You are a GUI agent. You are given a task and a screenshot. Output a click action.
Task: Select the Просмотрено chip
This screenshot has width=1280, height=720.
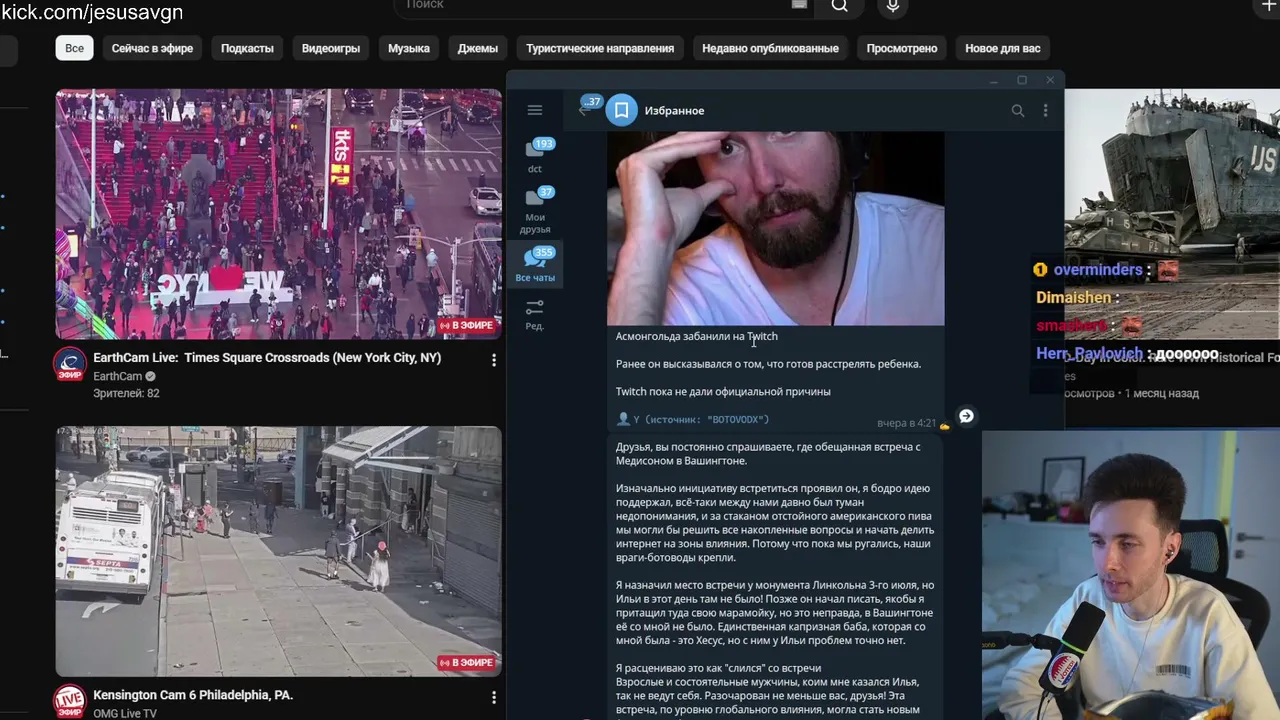(x=902, y=48)
